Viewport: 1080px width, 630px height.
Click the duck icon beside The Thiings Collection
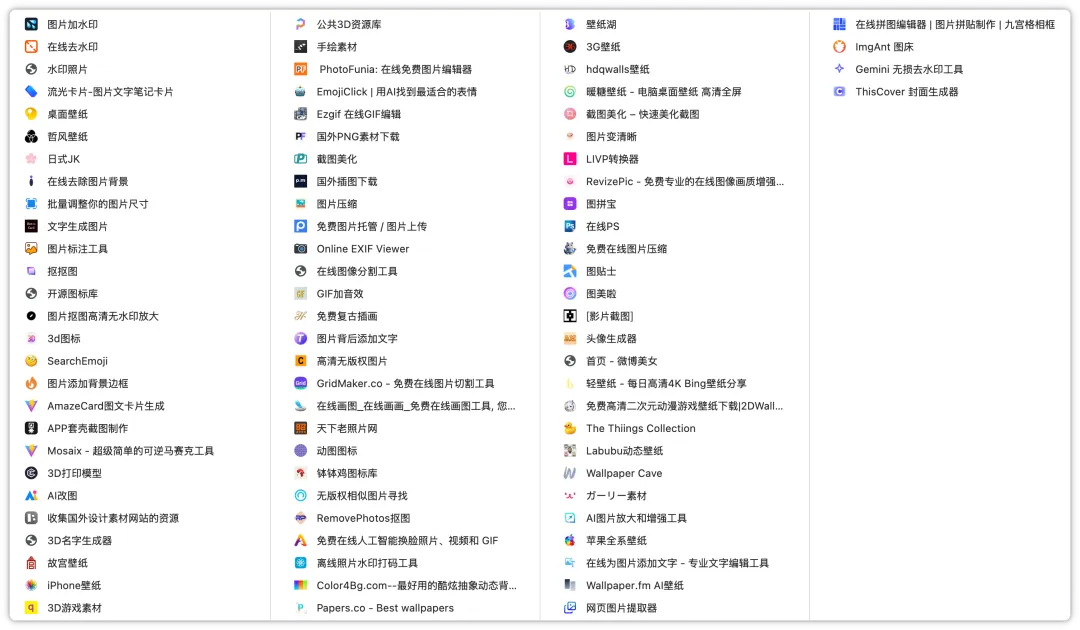tap(570, 428)
